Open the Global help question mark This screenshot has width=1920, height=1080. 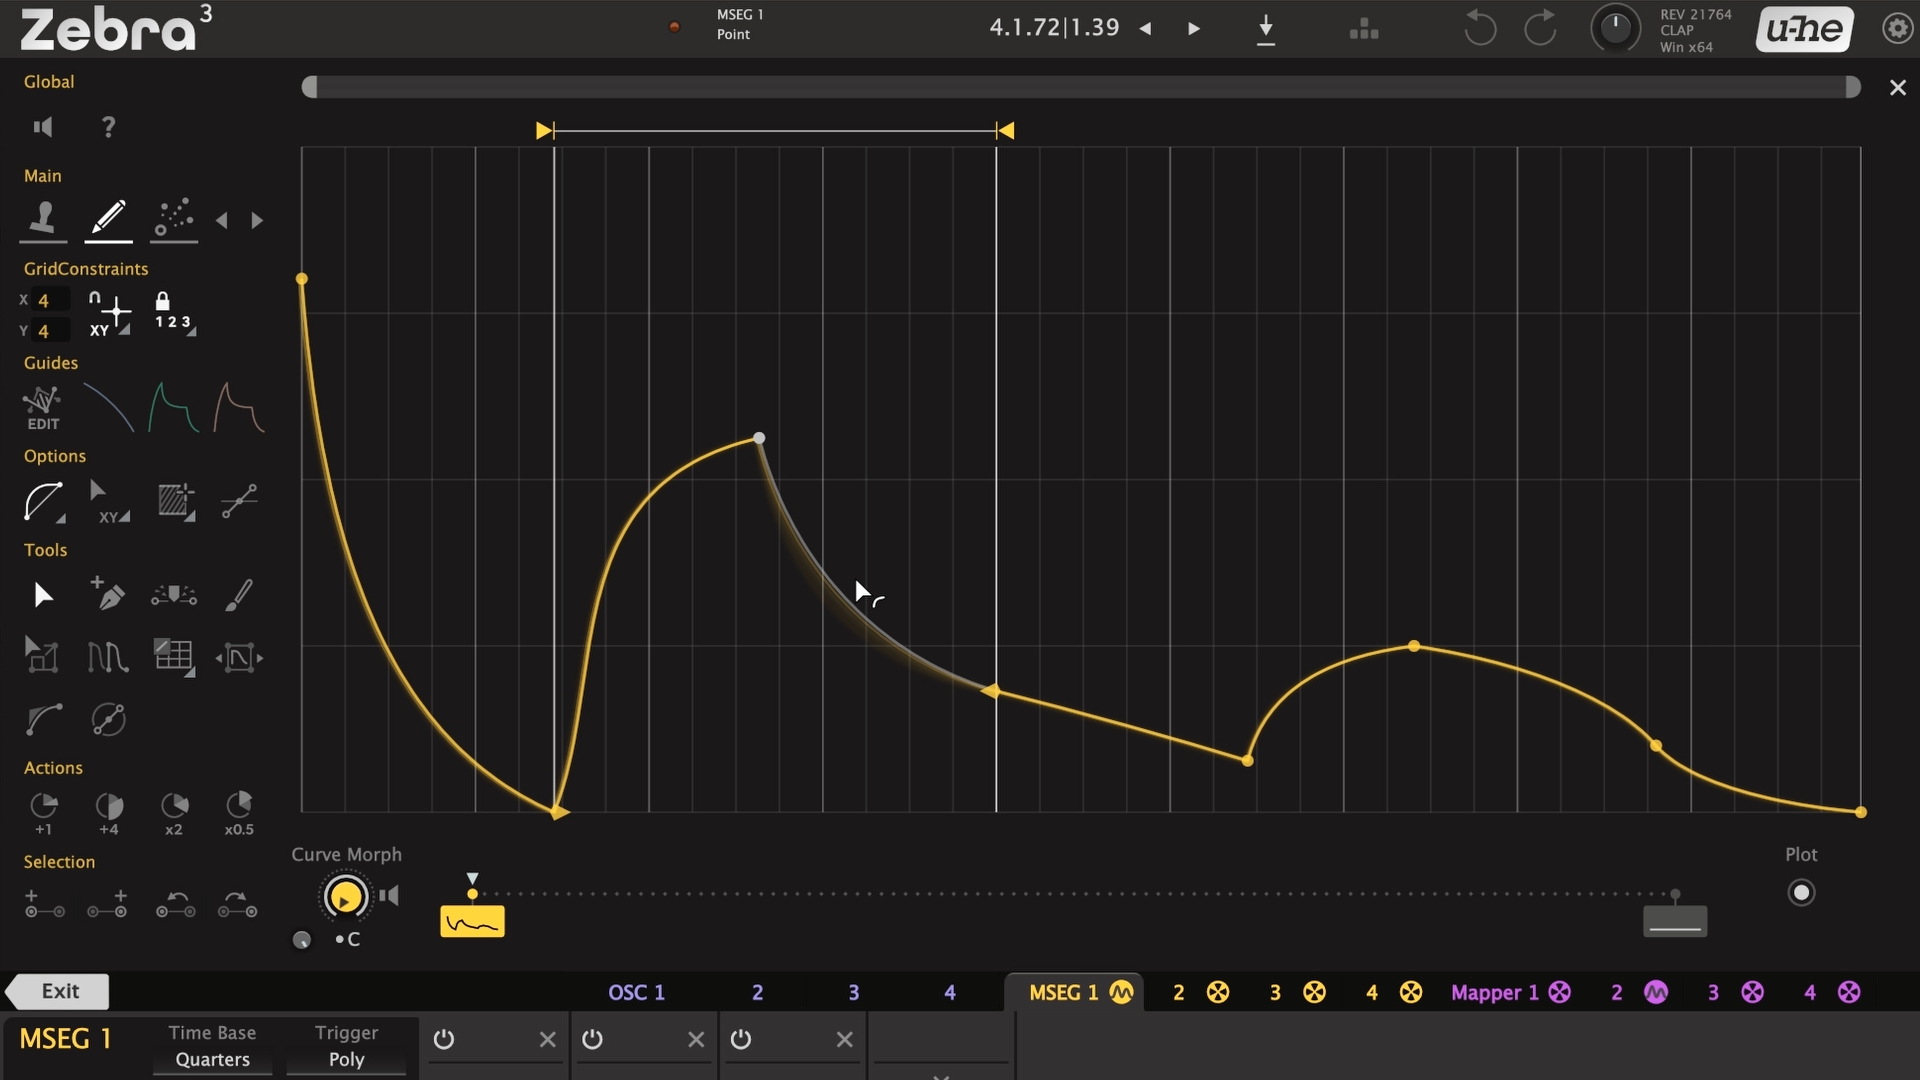(x=108, y=127)
